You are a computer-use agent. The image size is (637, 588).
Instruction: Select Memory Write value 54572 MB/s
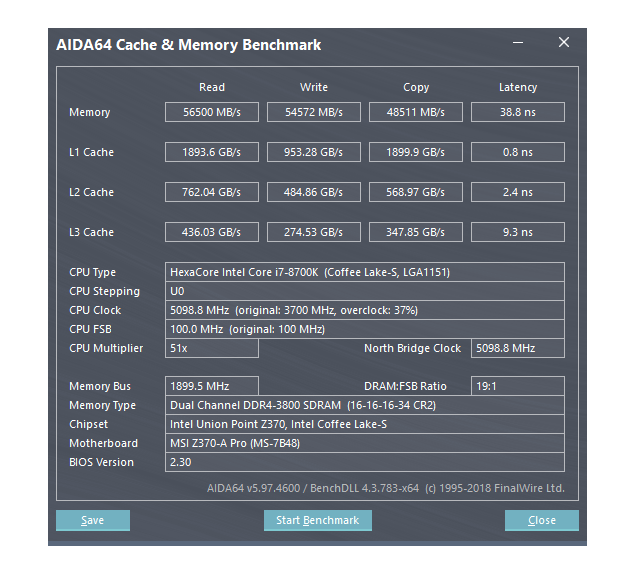tap(314, 112)
